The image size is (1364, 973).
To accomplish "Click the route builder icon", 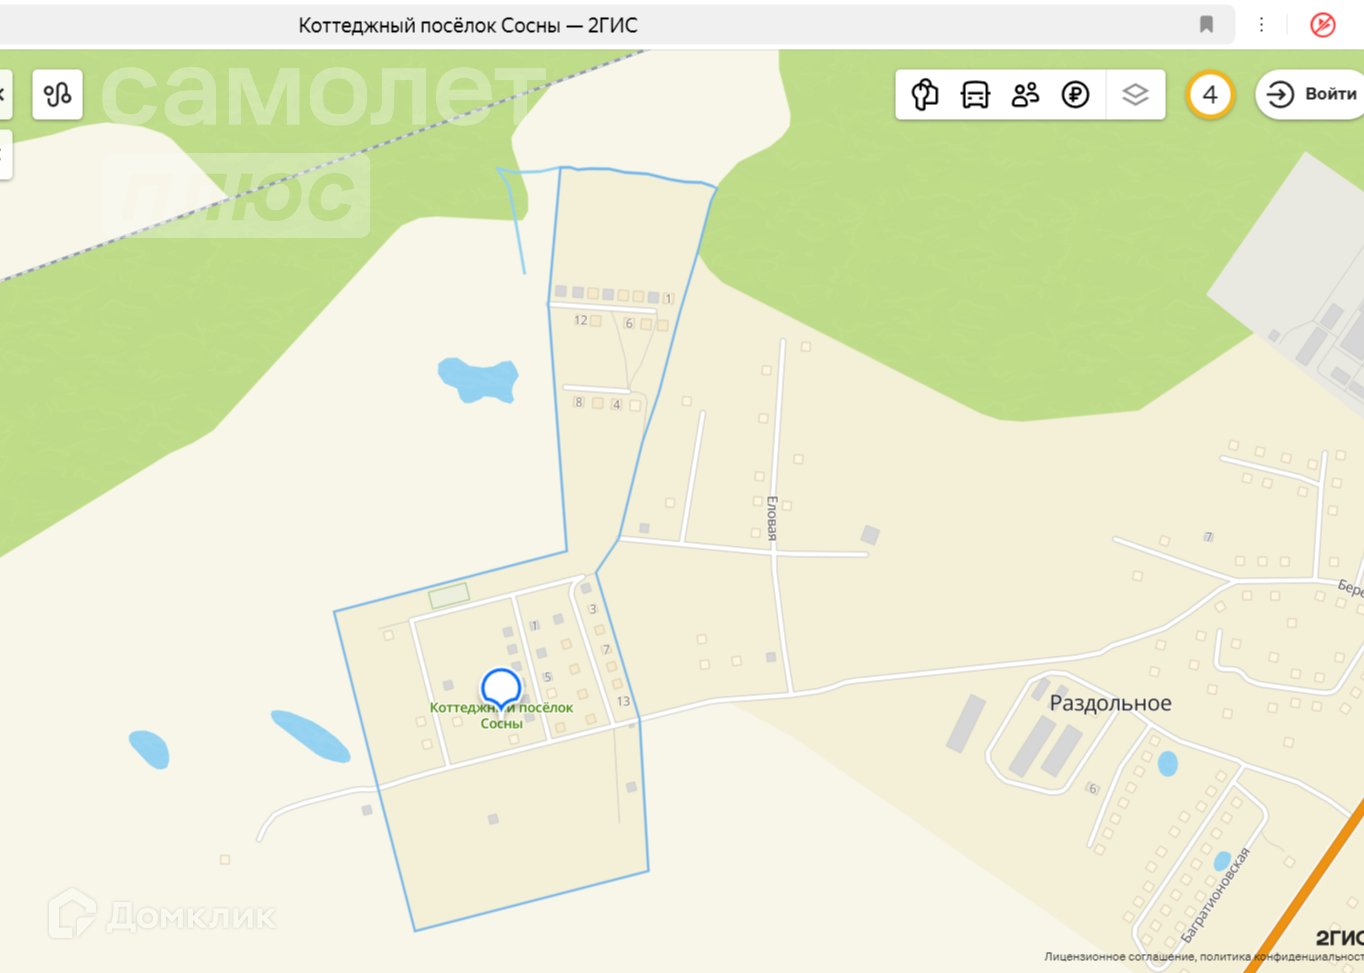I will click(57, 95).
